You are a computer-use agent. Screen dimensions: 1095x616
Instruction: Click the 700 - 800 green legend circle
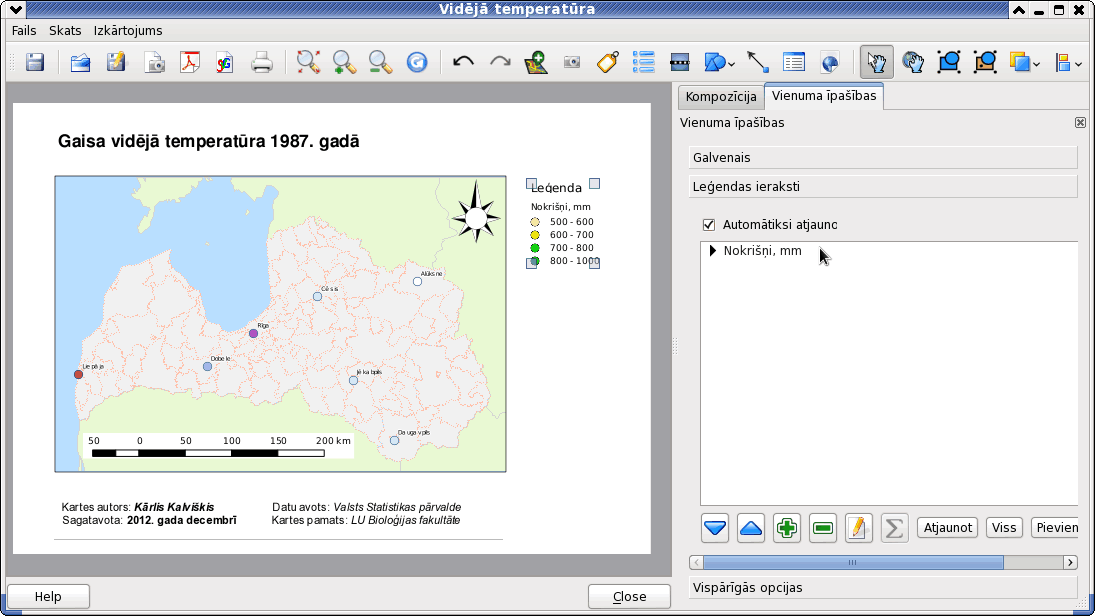[535, 248]
